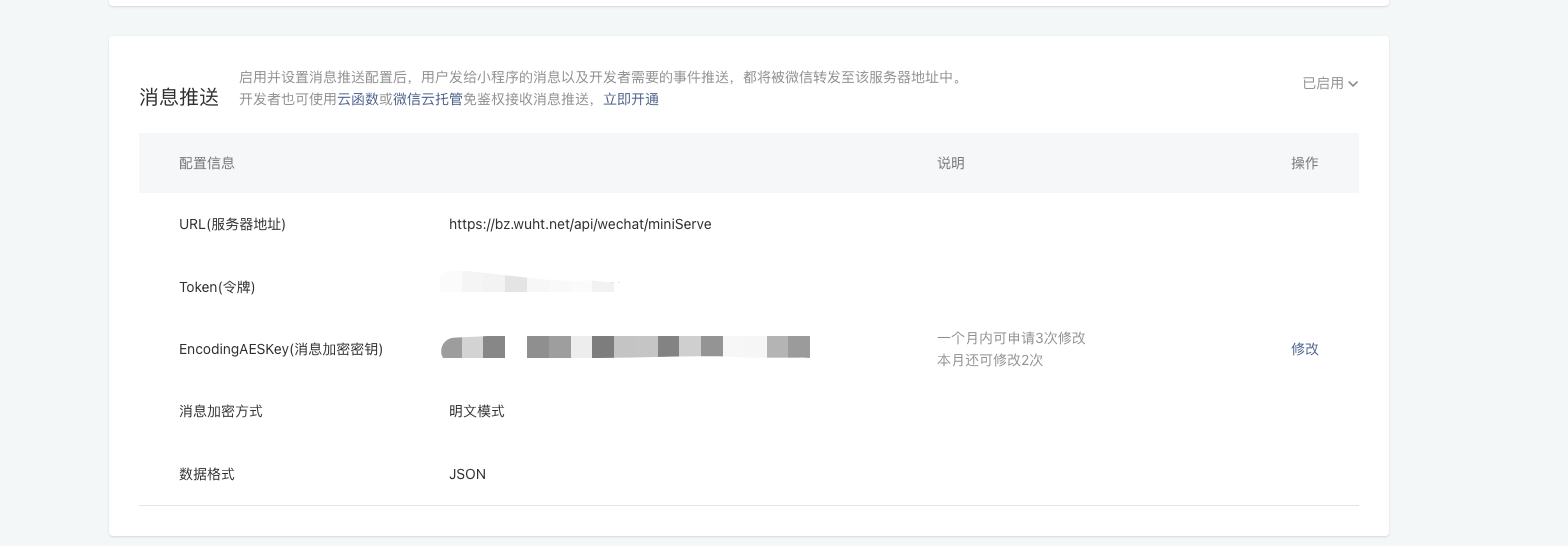Click the blurred EncodingAESKey value
The image size is (1568, 546).
tap(625, 347)
